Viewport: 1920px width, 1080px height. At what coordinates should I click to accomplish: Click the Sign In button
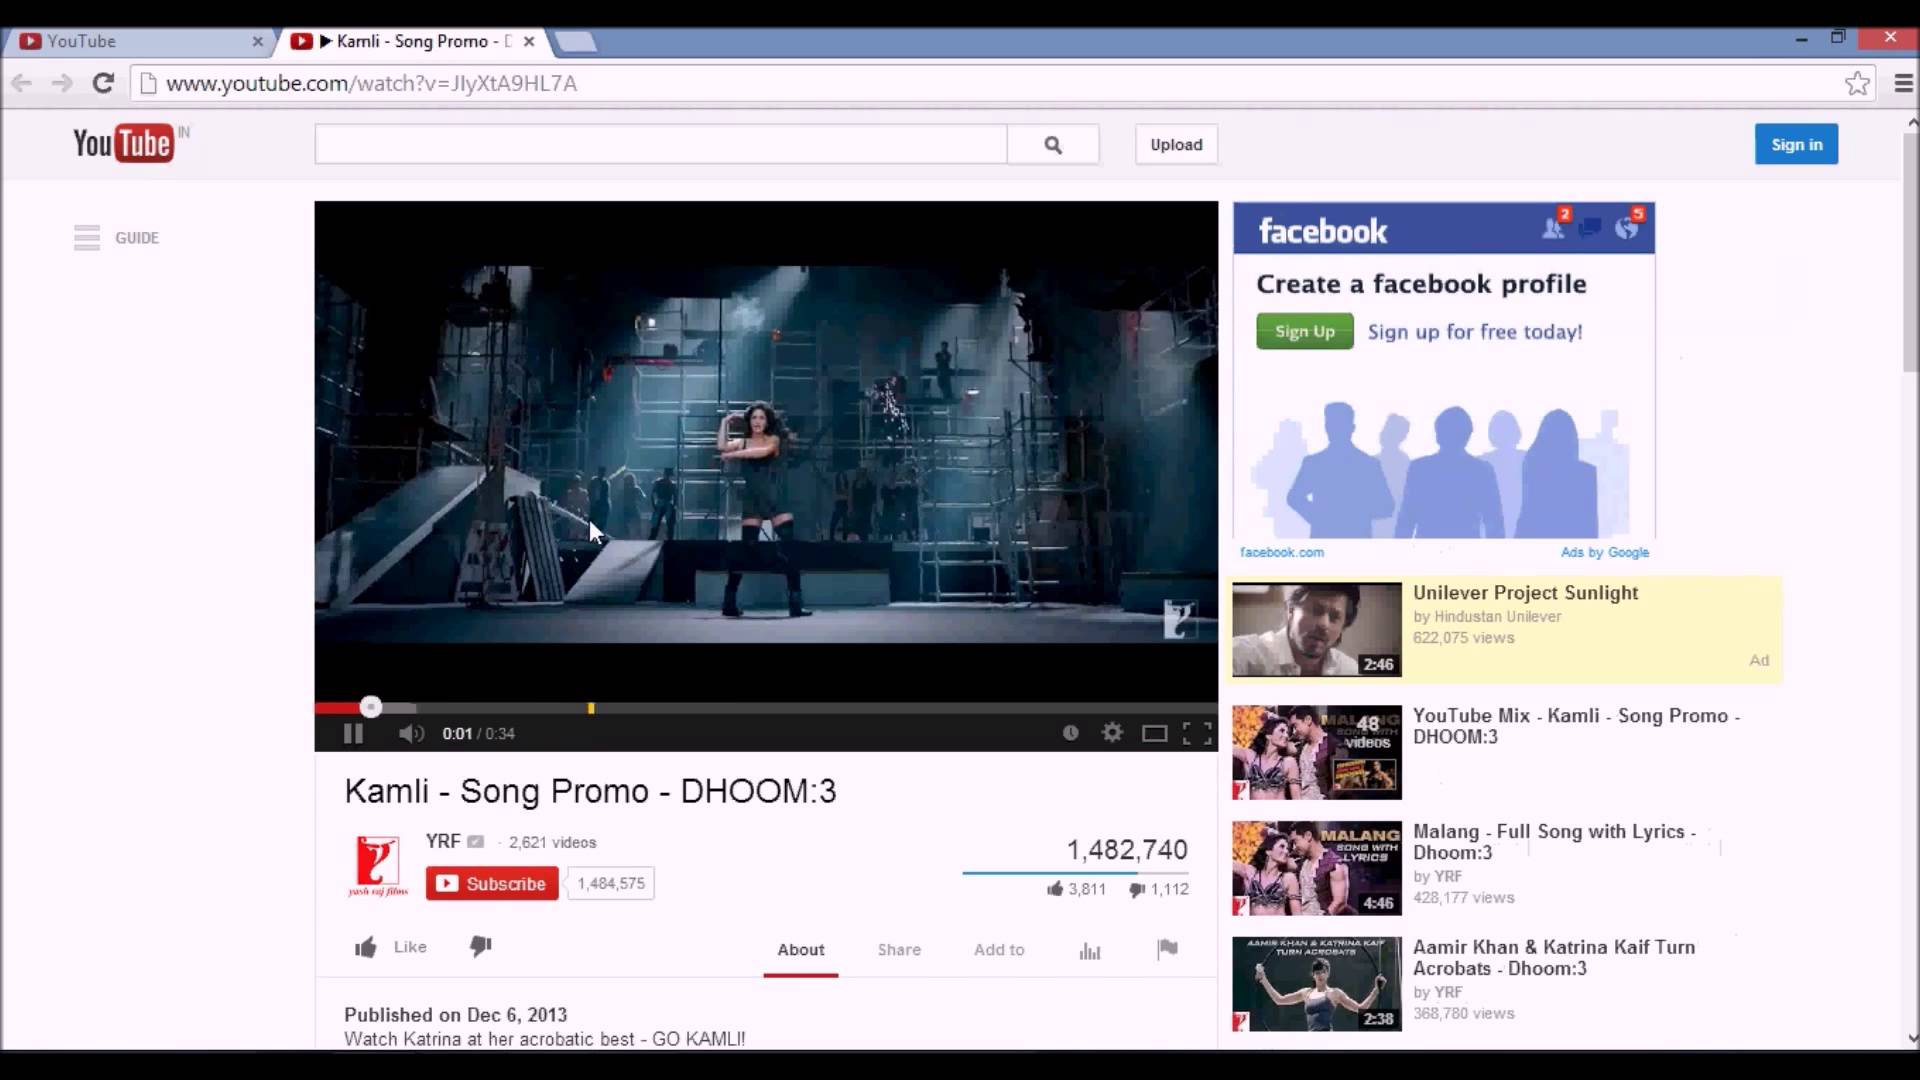1796,144
